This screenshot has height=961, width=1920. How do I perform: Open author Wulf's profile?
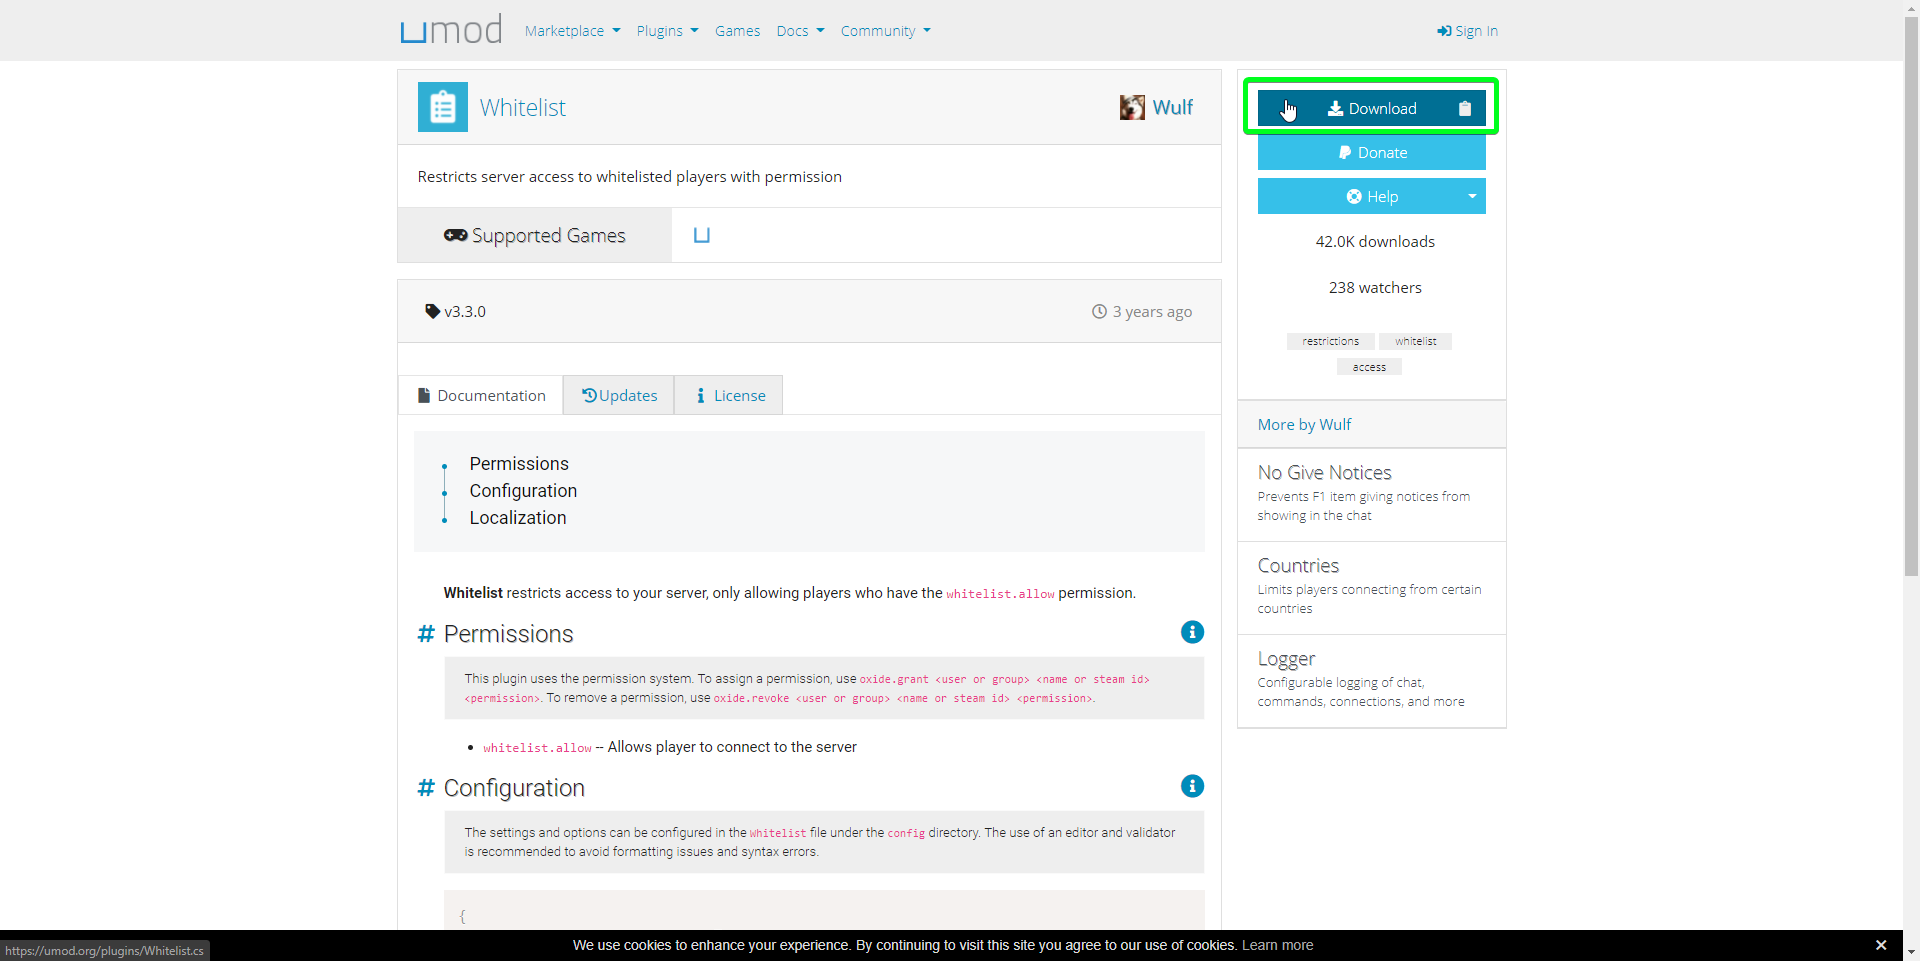click(1172, 107)
